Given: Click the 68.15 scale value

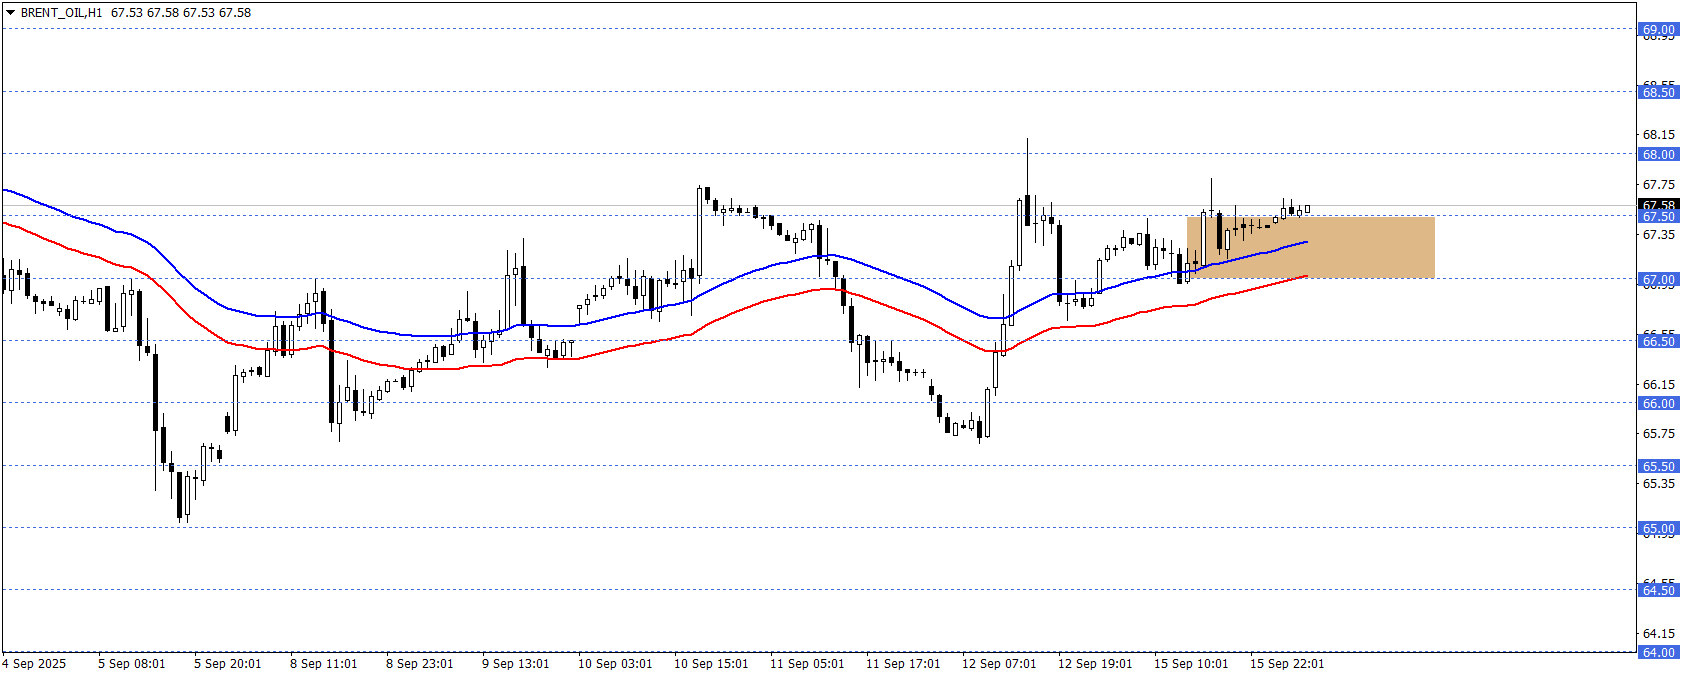Looking at the screenshot, I should tap(1658, 134).
